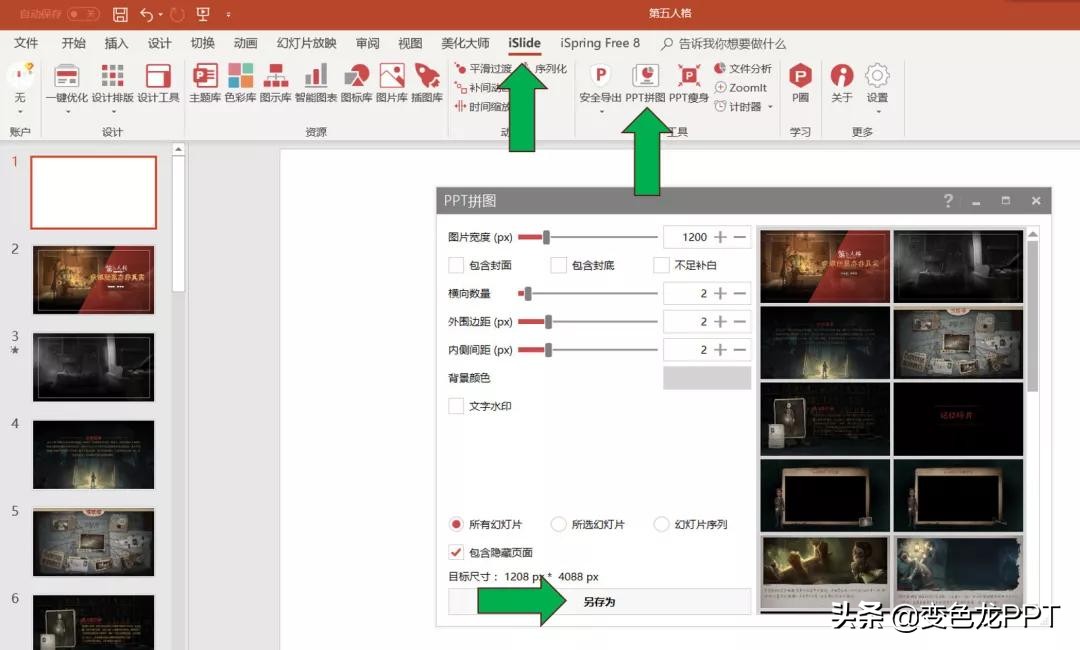Open the 色彩库 color library
Viewport: 1080px width, 650px height.
point(240,83)
